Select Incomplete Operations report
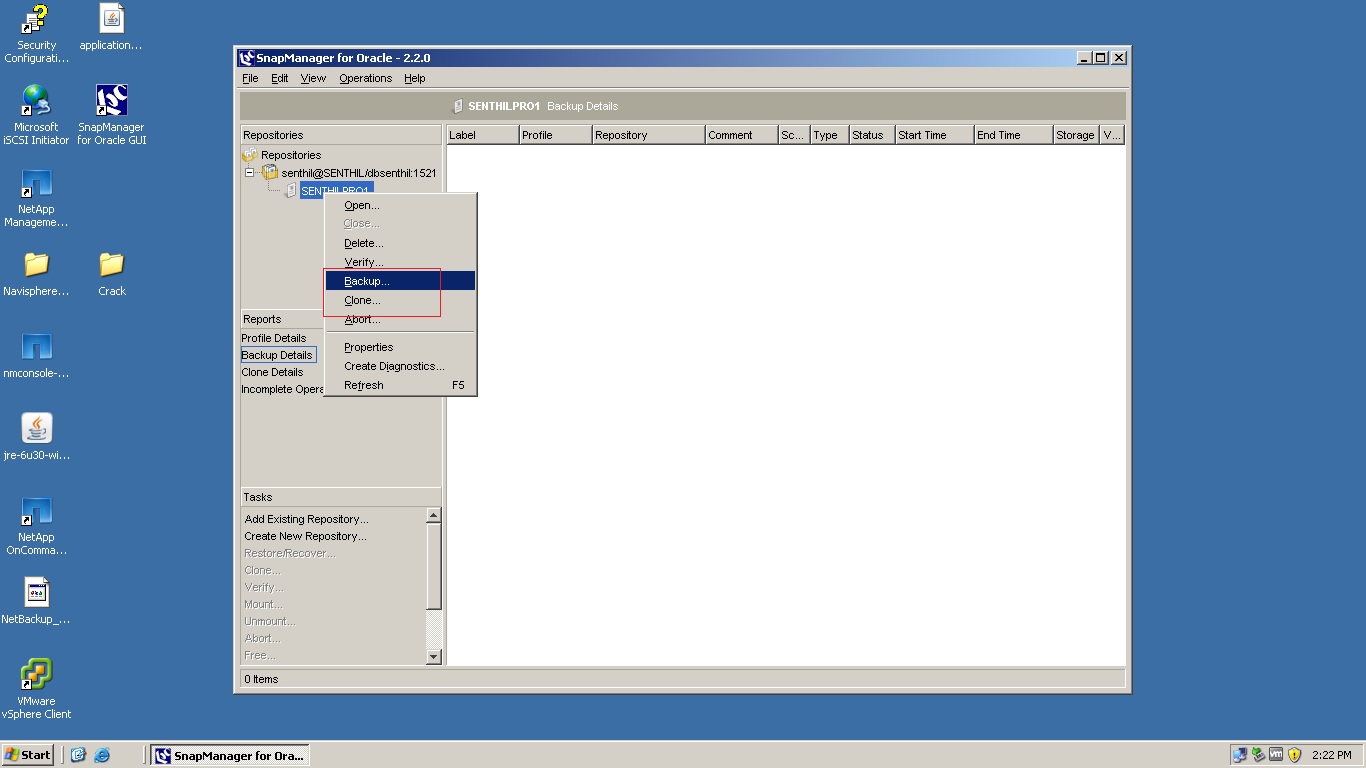This screenshot has width=1366, height=768. 283,389
